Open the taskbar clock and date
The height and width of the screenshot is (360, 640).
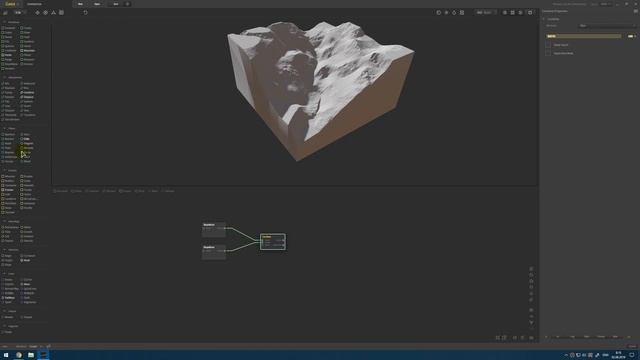[618, 355]
